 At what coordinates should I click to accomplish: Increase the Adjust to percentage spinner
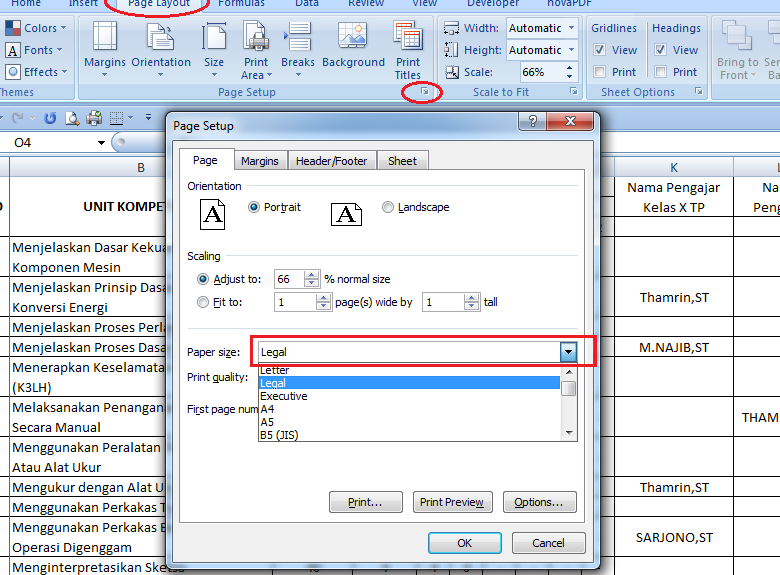click(311, 275)
